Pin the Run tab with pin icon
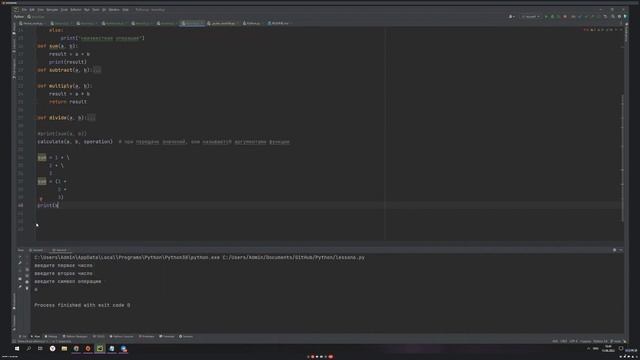The height and width of the screenshot is (360, 640). [x=20, y=287]
